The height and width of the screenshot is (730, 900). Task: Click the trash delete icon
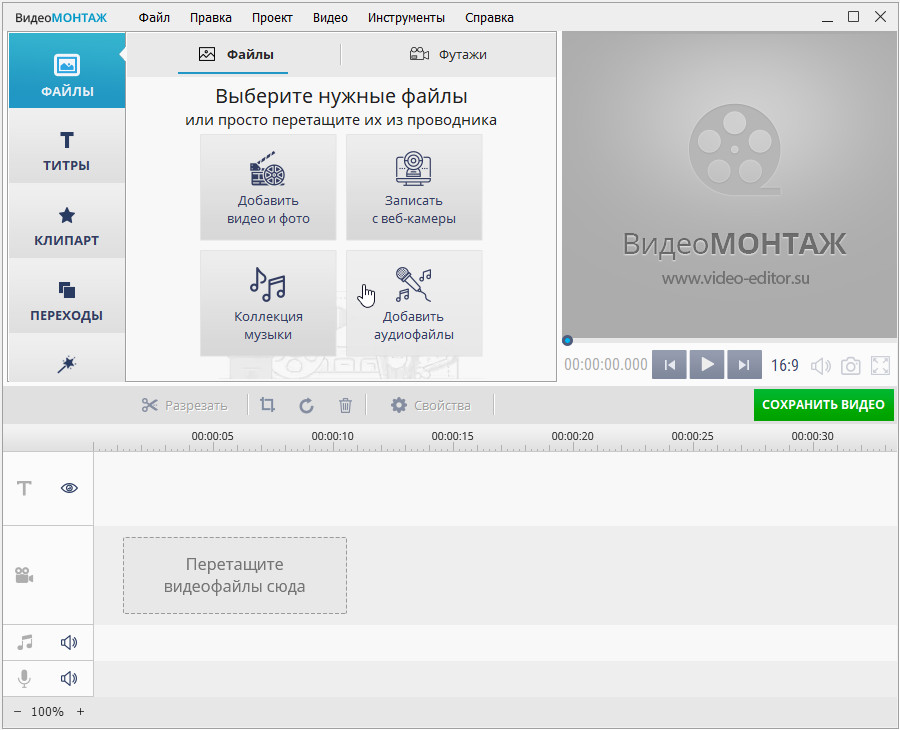point(345,405)
